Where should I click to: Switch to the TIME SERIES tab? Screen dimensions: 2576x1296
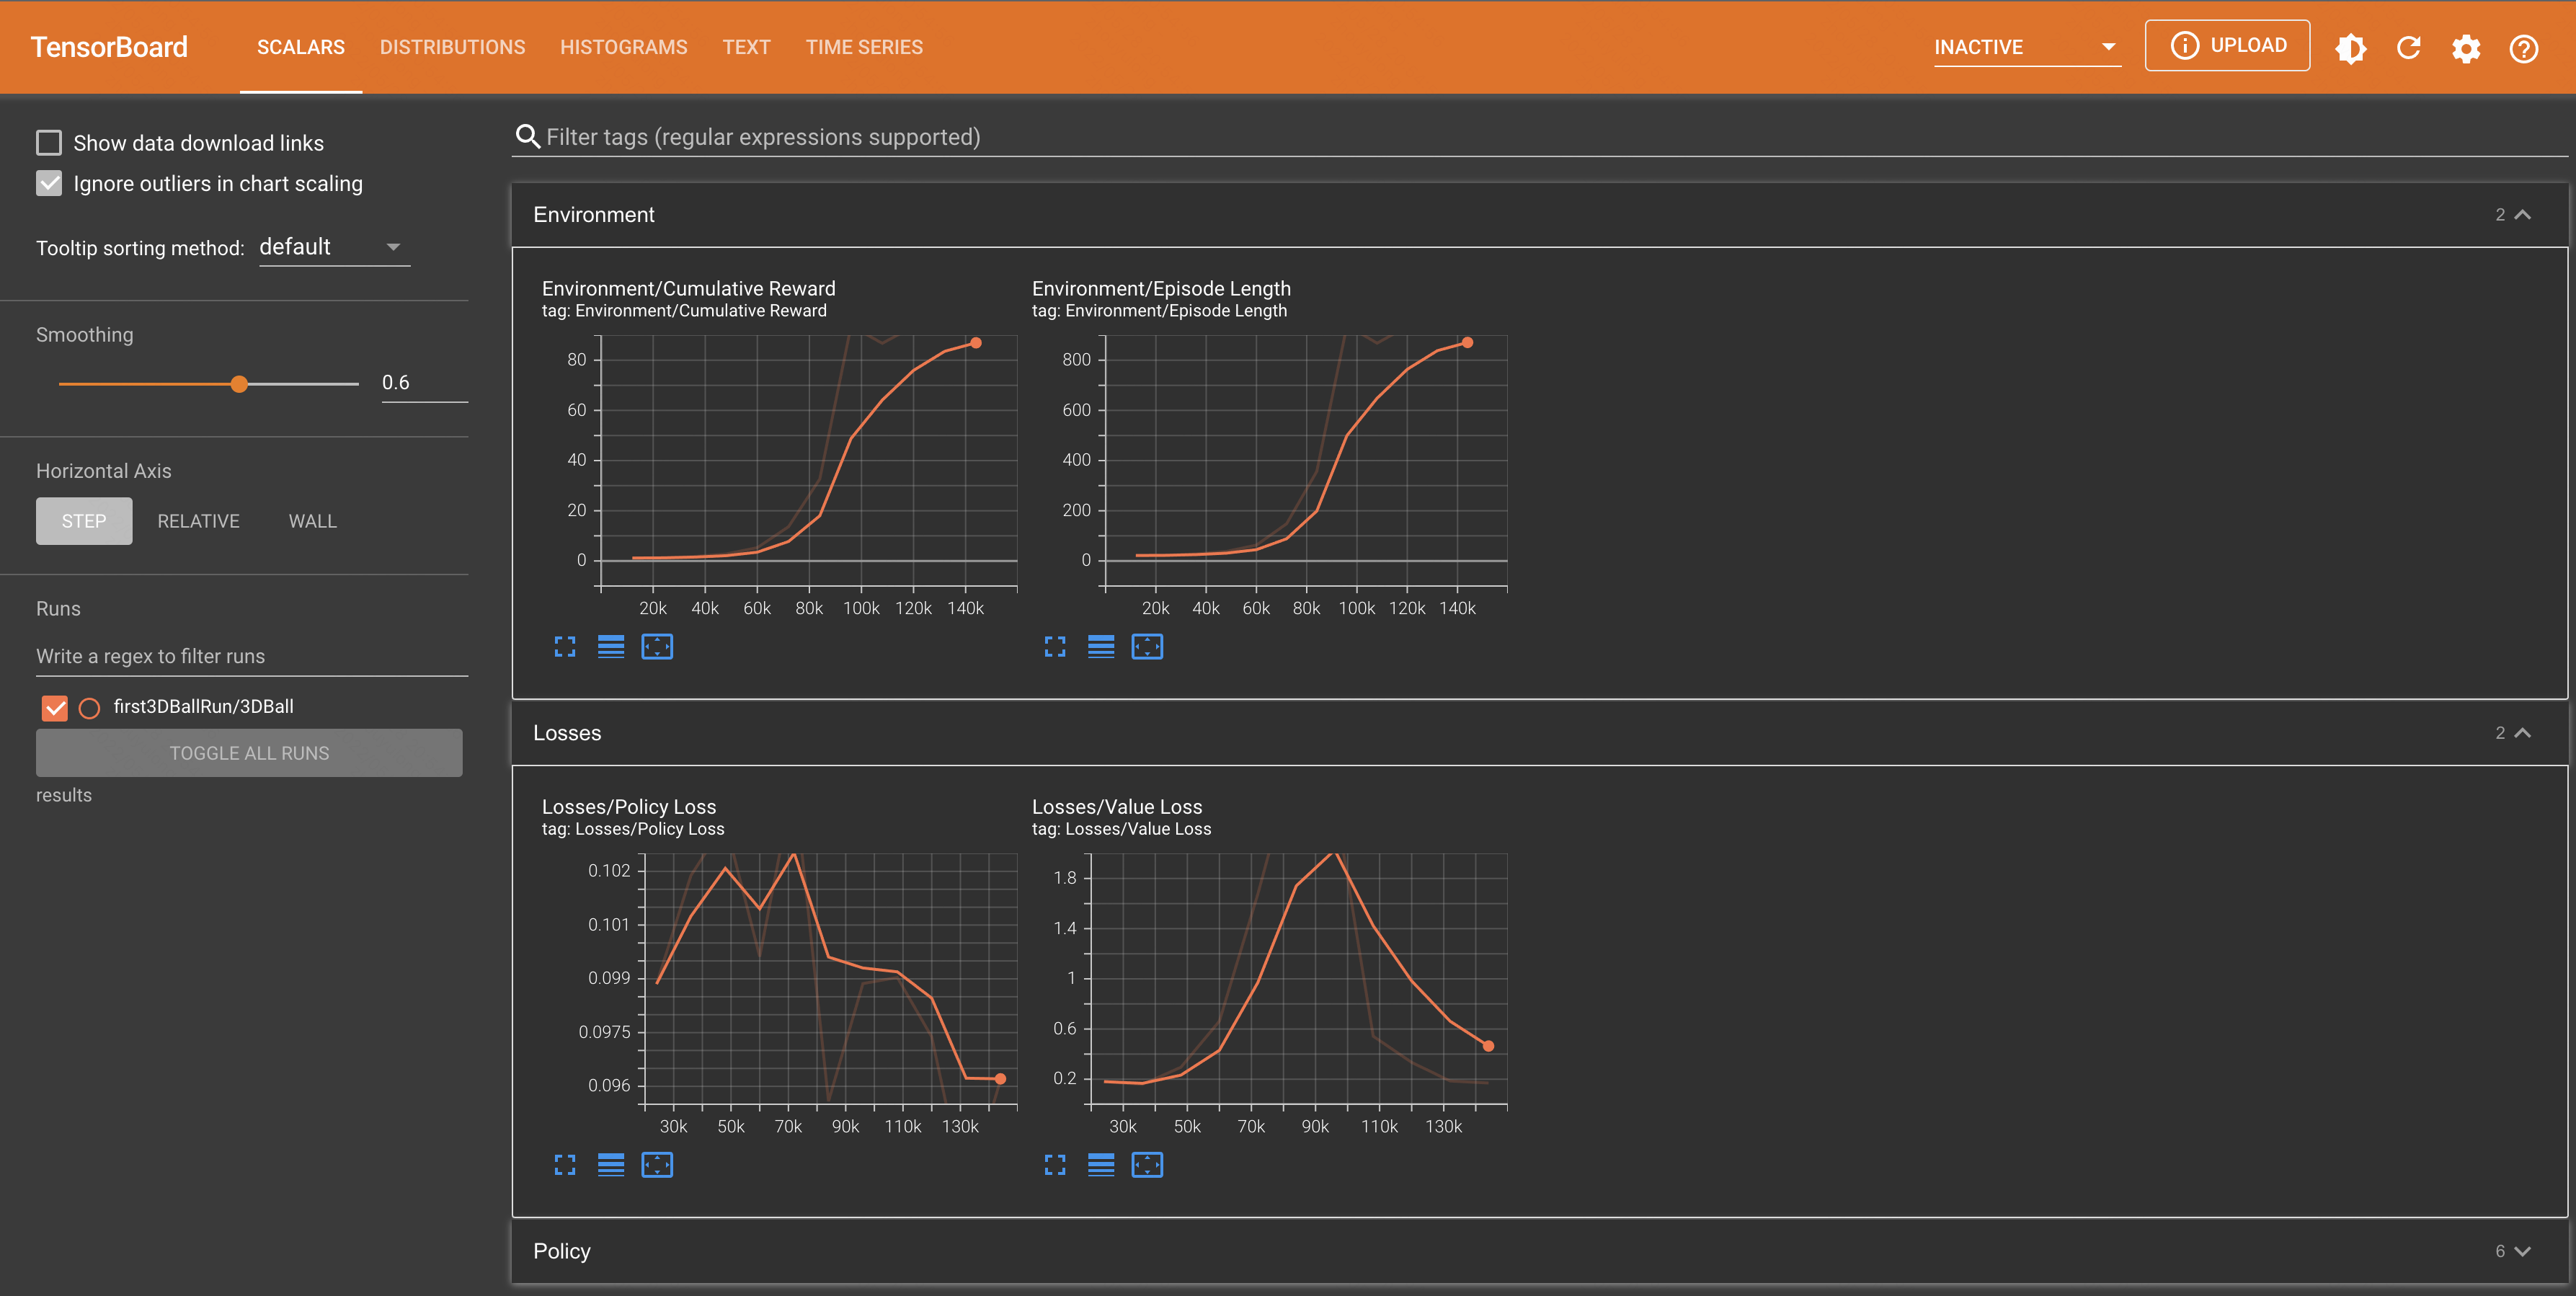point(864,47)
